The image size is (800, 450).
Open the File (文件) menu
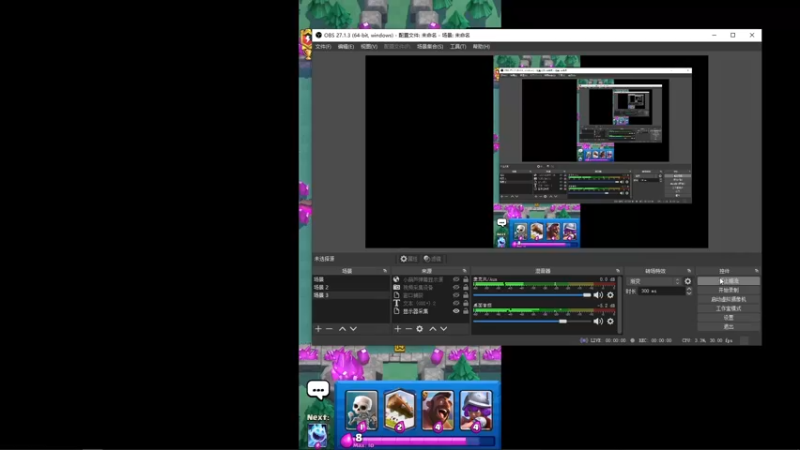click(323, 46)
